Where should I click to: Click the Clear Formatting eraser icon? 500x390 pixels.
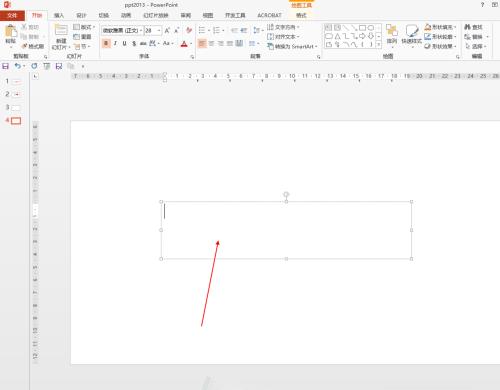[189, 30]
